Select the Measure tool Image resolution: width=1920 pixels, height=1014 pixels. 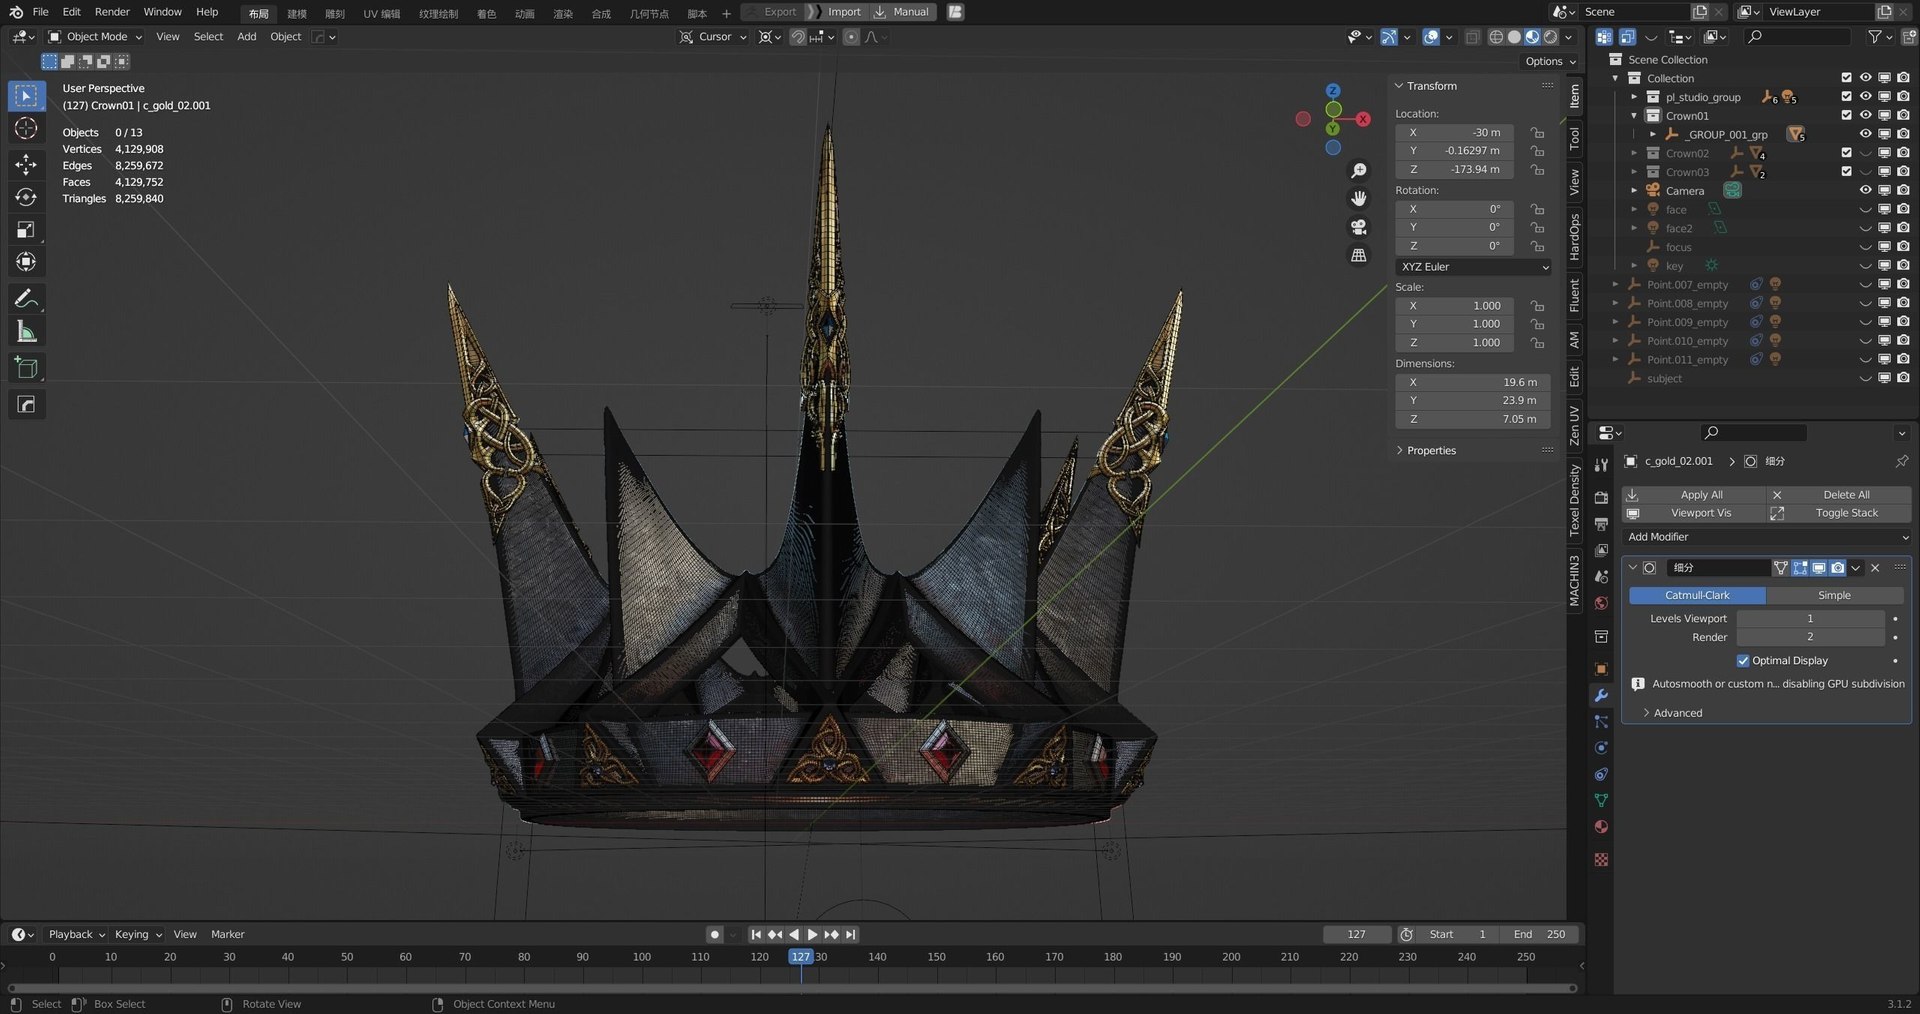click(x=27, y=332)
